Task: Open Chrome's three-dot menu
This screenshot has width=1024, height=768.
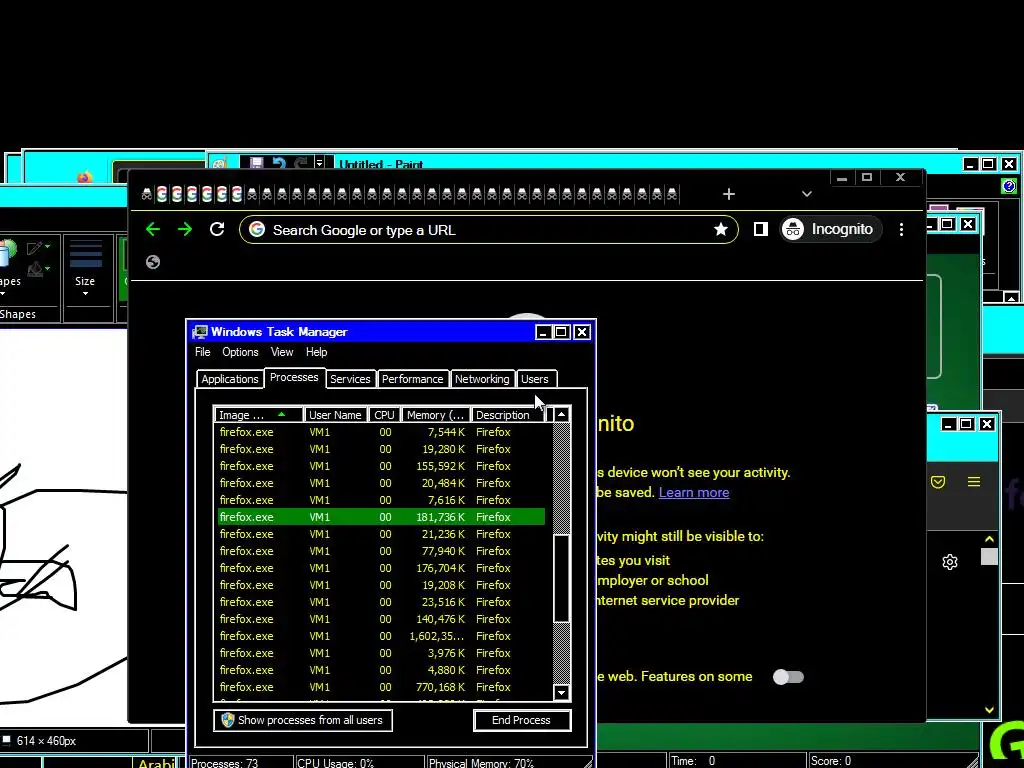Action: (x=901, y=229)
